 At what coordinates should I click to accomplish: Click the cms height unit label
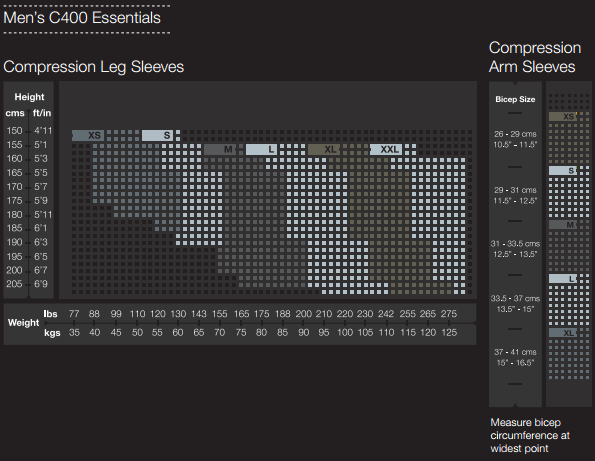(15, 113)
